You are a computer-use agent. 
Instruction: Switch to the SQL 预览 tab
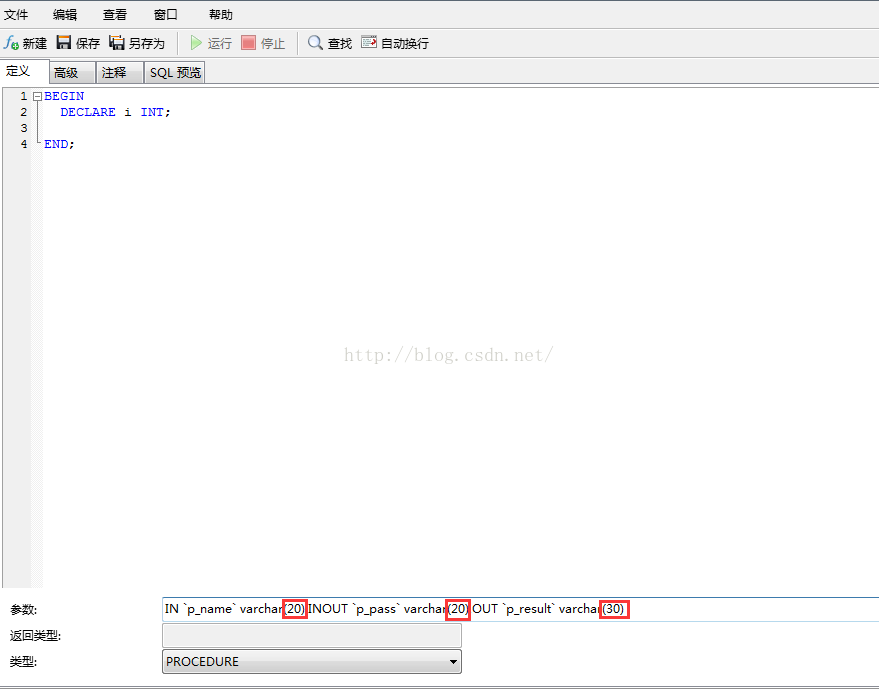(x=175, y=73)
